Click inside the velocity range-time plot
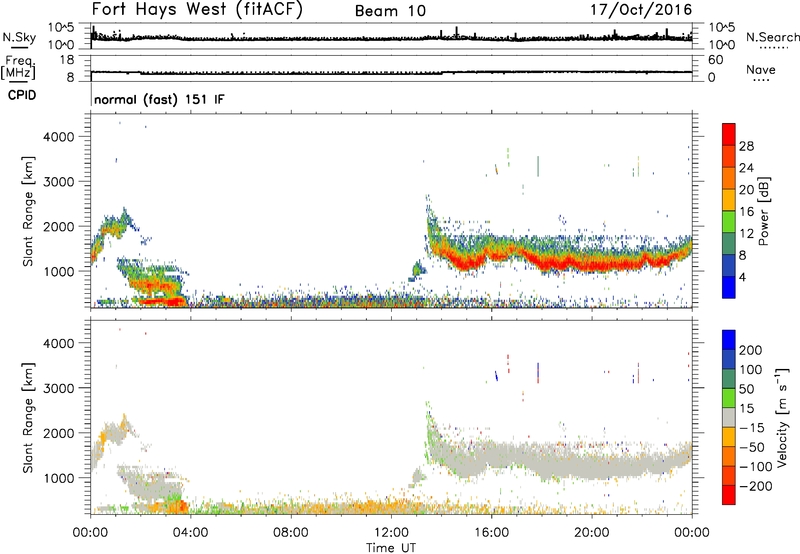This screenshot has height=554, width=800. pyautogui.click(x=391, y=417)
